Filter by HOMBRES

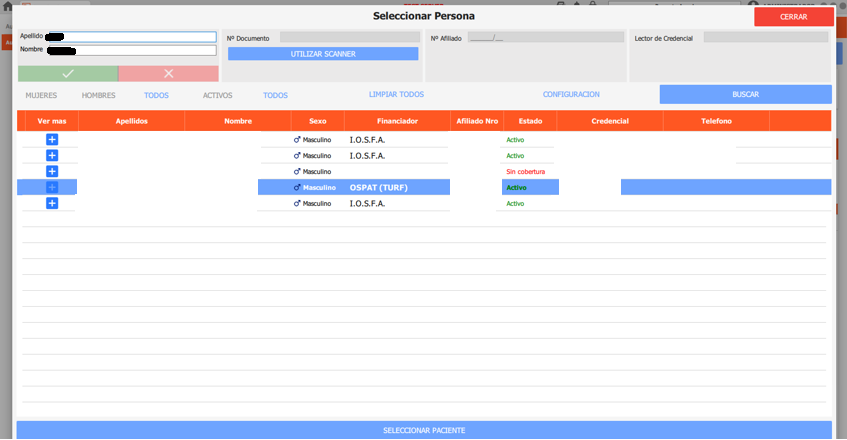pyautogui.click(x=98, y=96)
